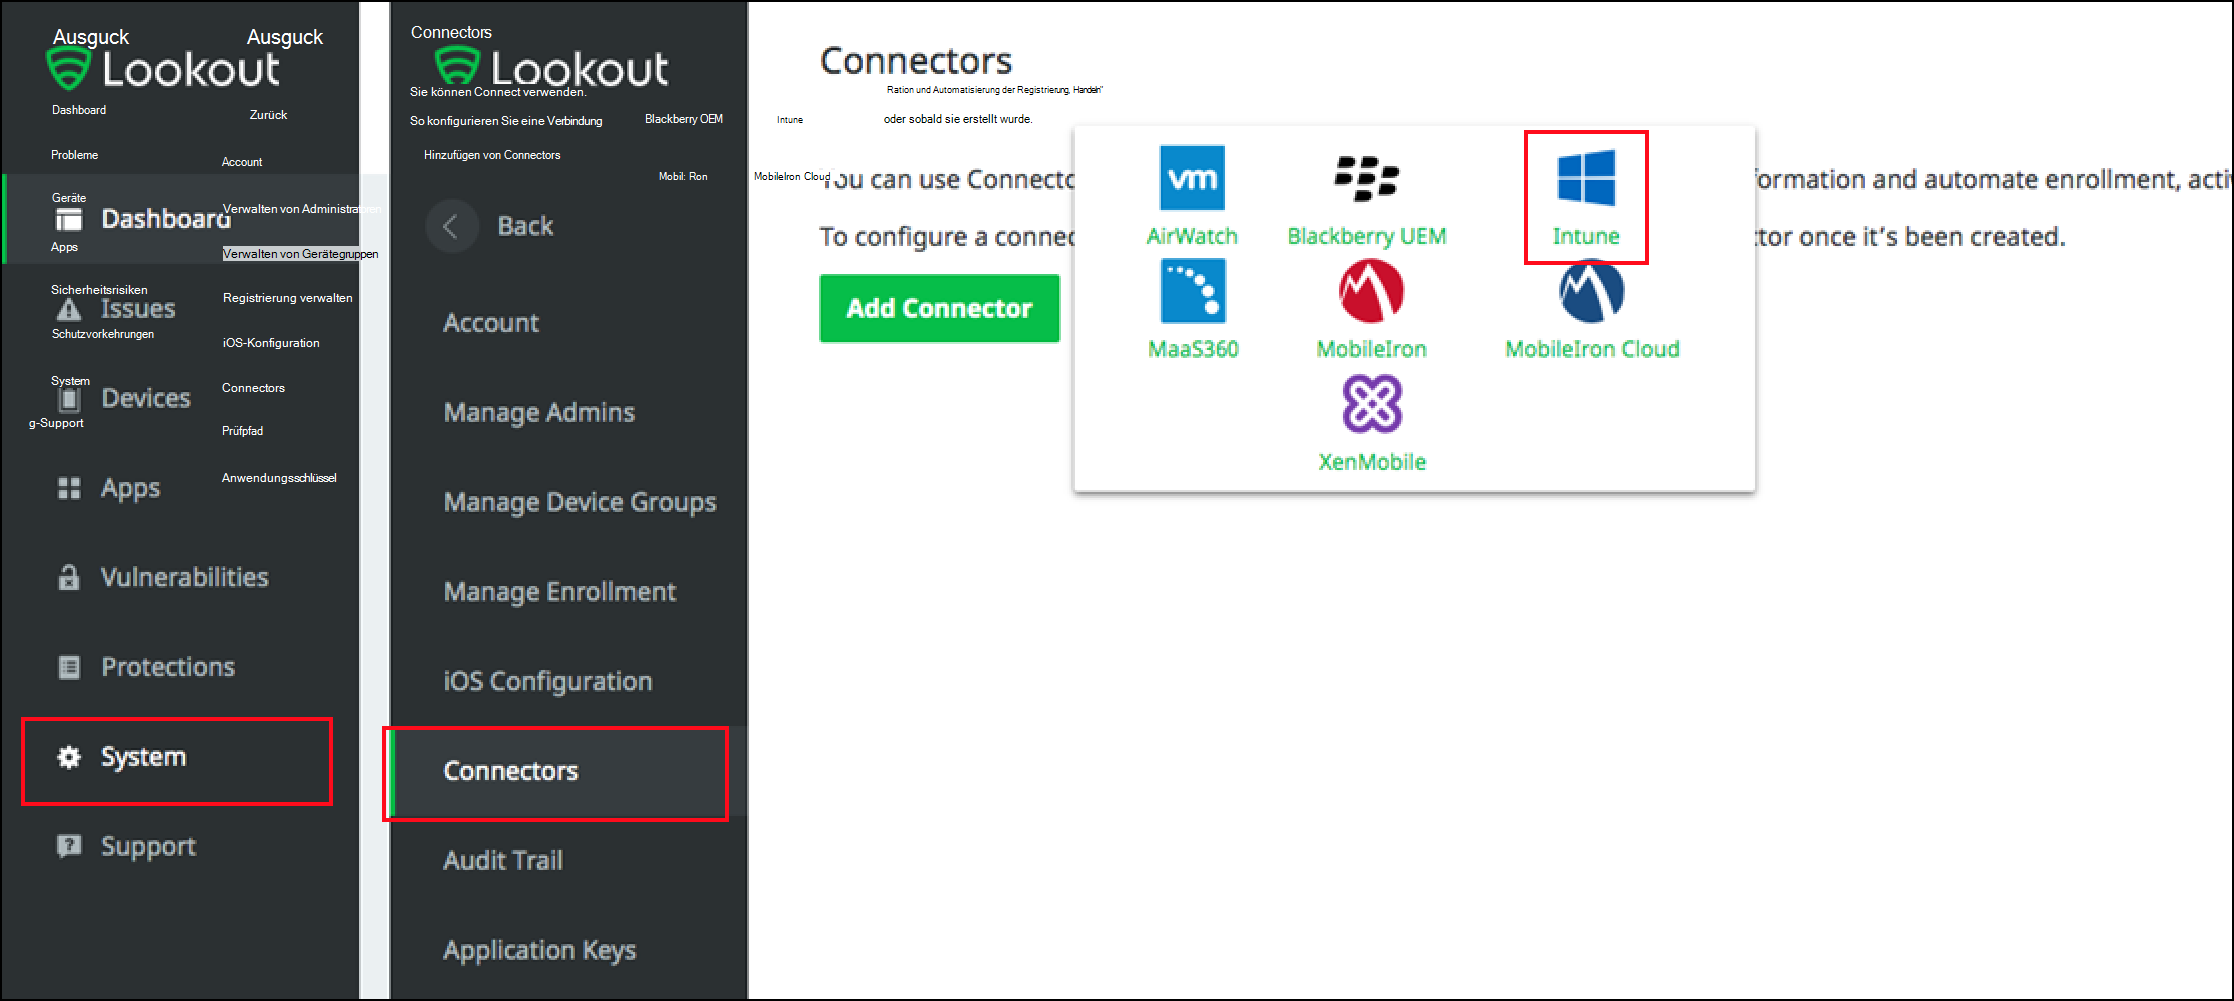Pick the MaaS360 connector icon

(x=1193, y=291)
